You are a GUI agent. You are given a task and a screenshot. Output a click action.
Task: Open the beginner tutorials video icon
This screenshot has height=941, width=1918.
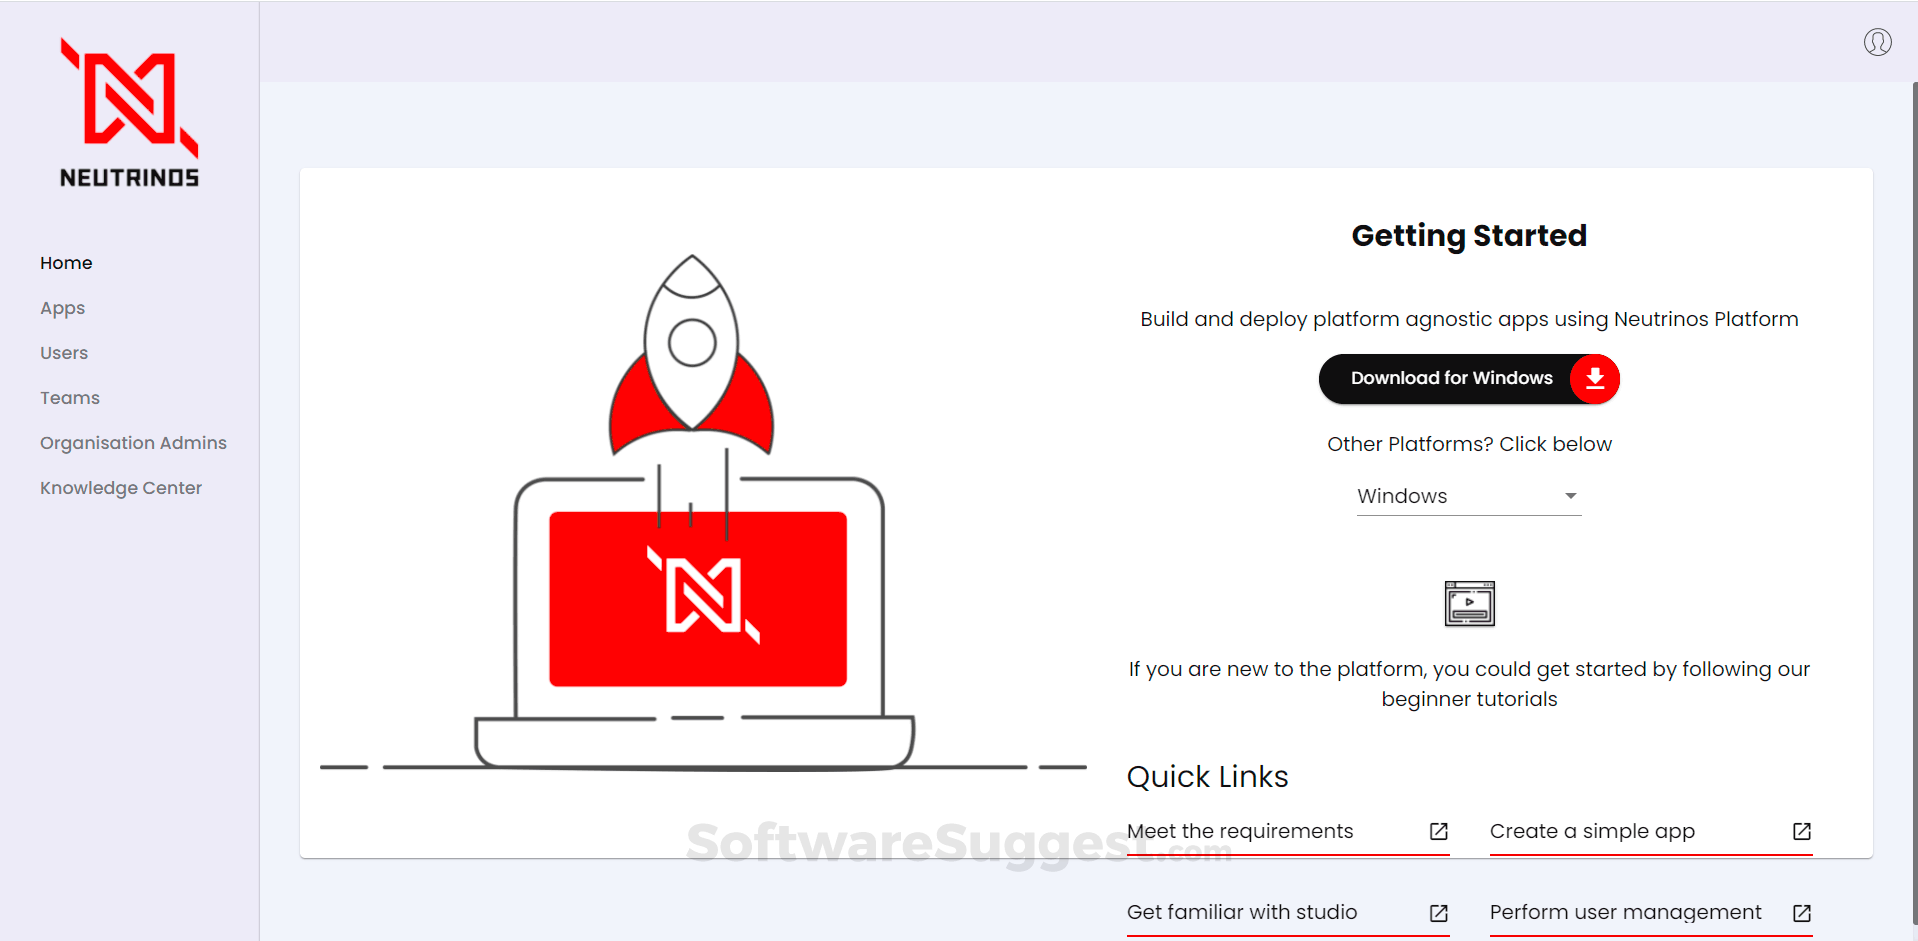coord(1469,603)
